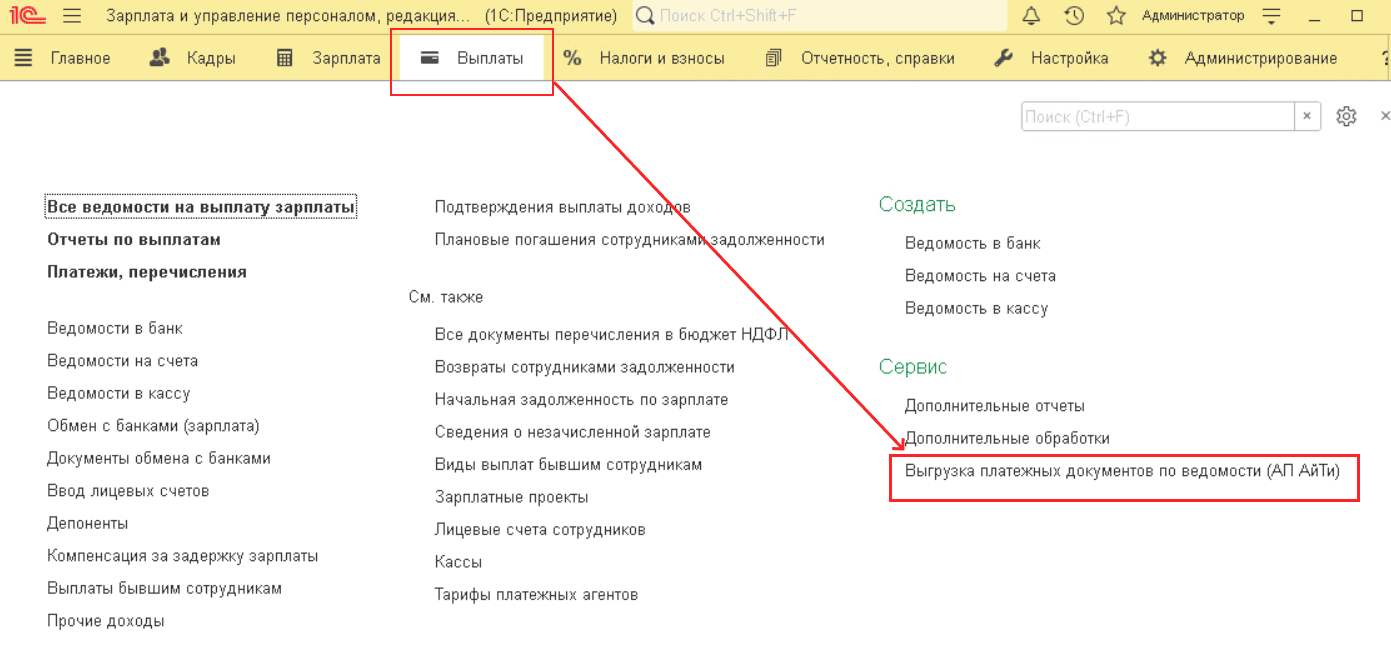This screenshot has height=669, width=1391.
Task: Open the service settings lines icon
Action: coord(1272,16)
